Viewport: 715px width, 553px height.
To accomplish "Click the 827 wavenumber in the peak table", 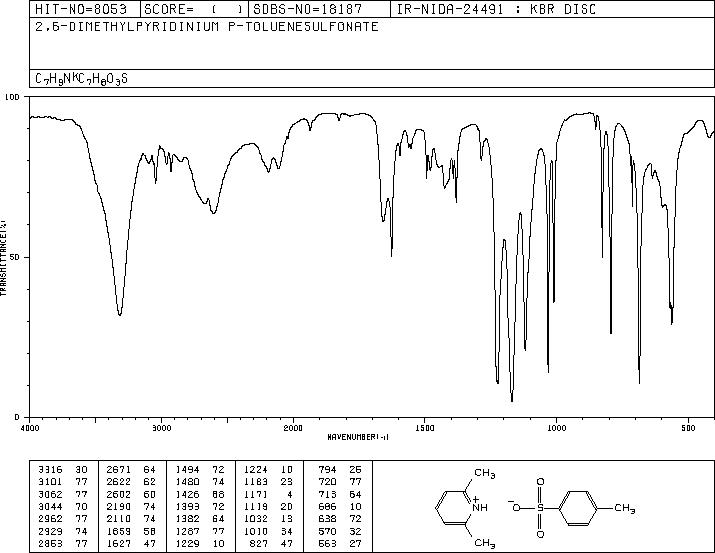I will (259, 544).
